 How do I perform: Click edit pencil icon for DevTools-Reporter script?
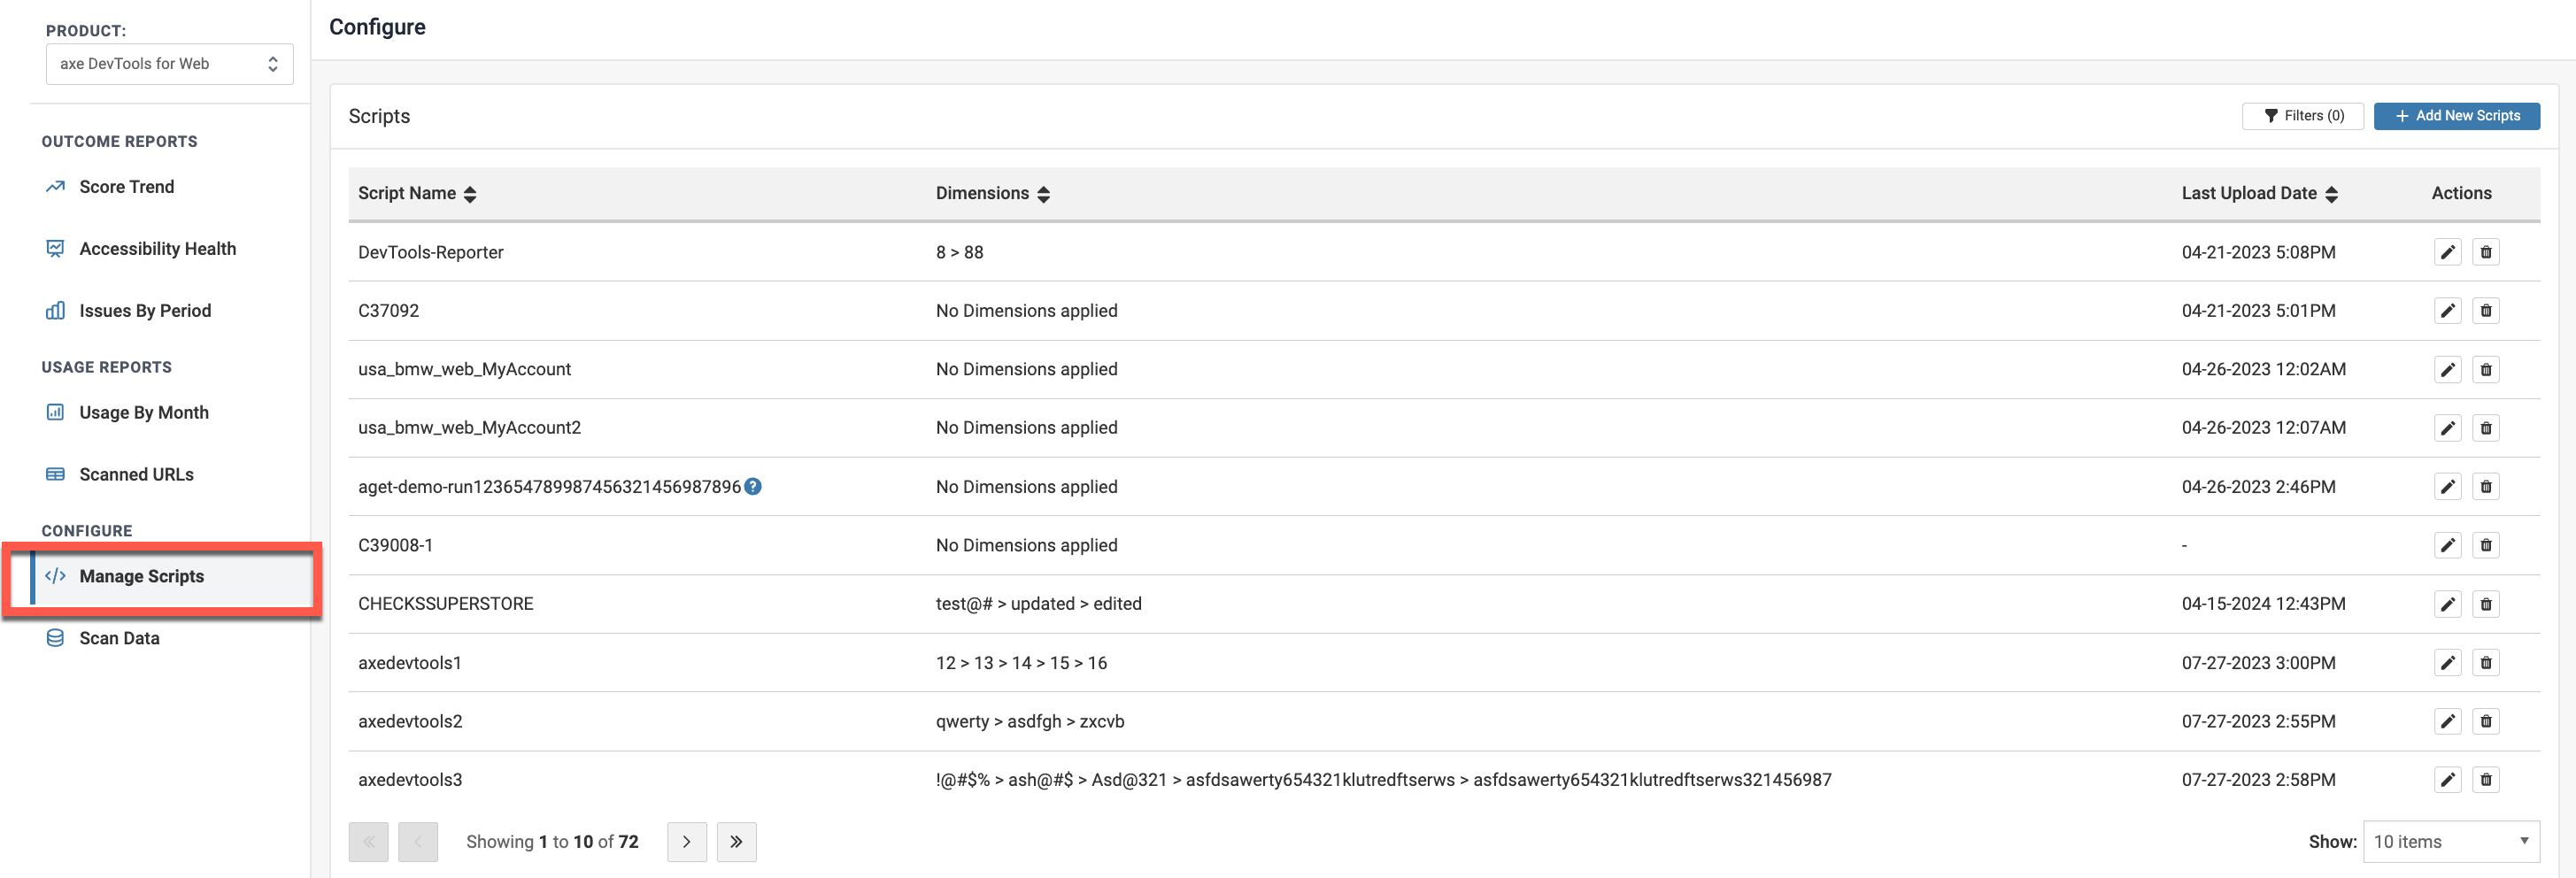(2446, 252)
